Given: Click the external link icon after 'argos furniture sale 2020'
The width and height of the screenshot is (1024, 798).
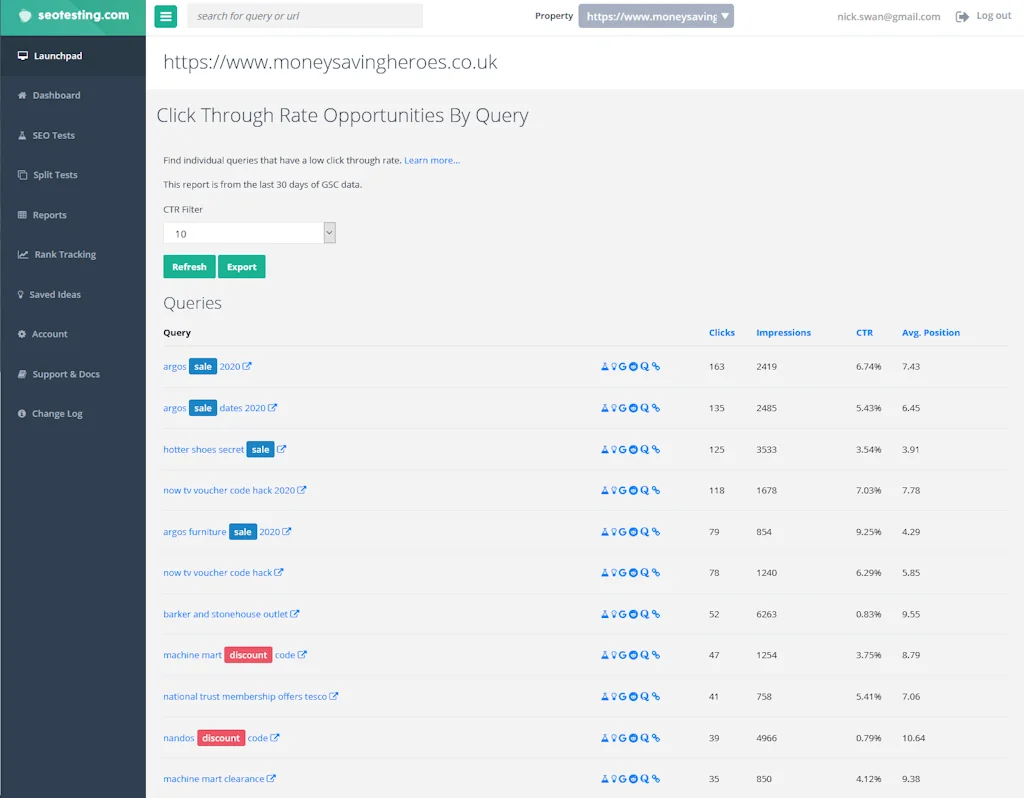Looking at the screenshot, I should pos(288,531).
